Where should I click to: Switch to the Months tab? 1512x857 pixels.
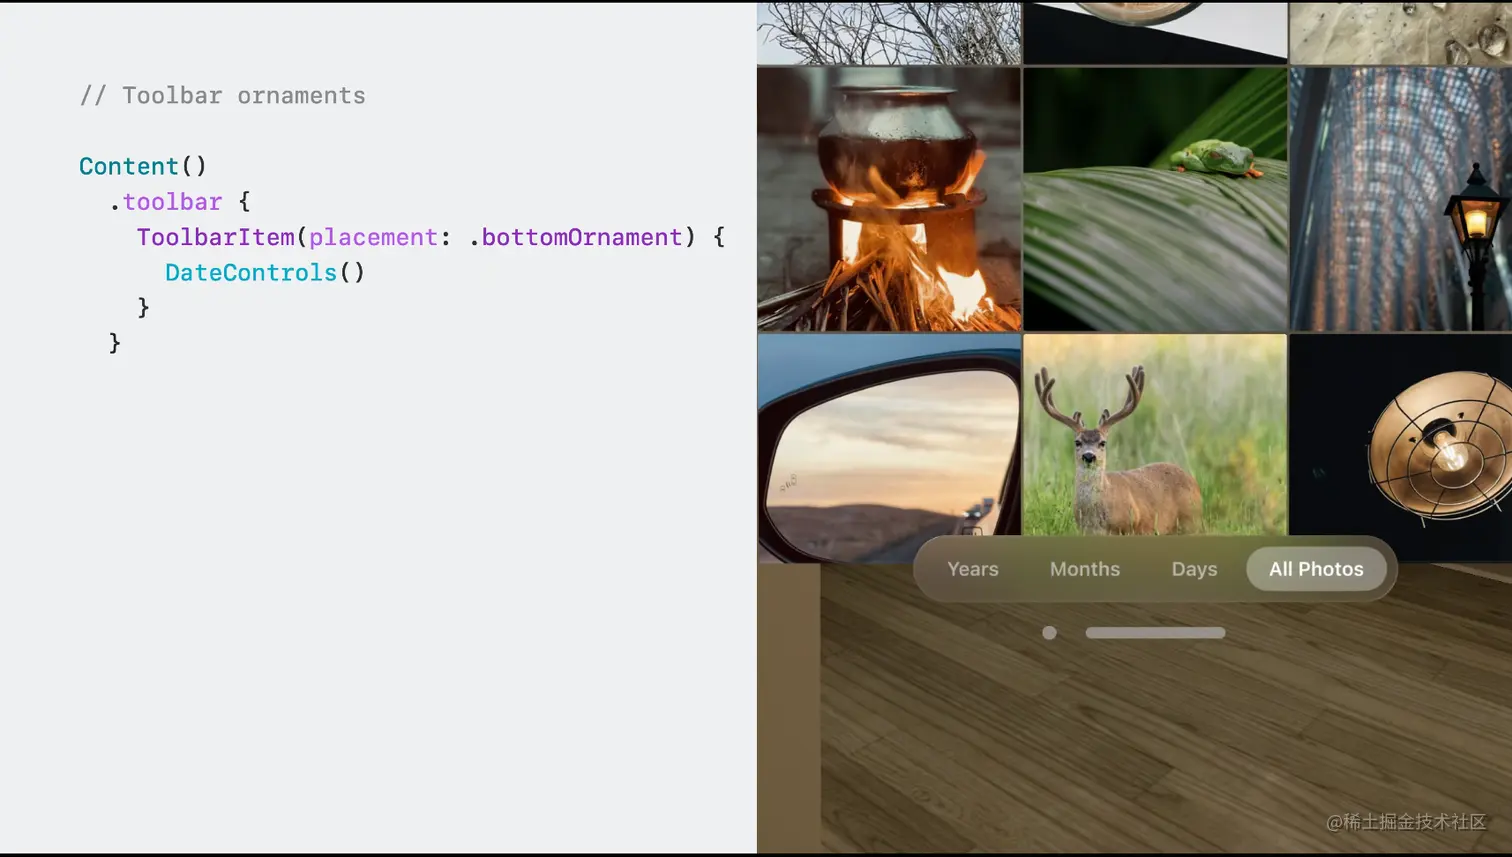point(1084,569)
